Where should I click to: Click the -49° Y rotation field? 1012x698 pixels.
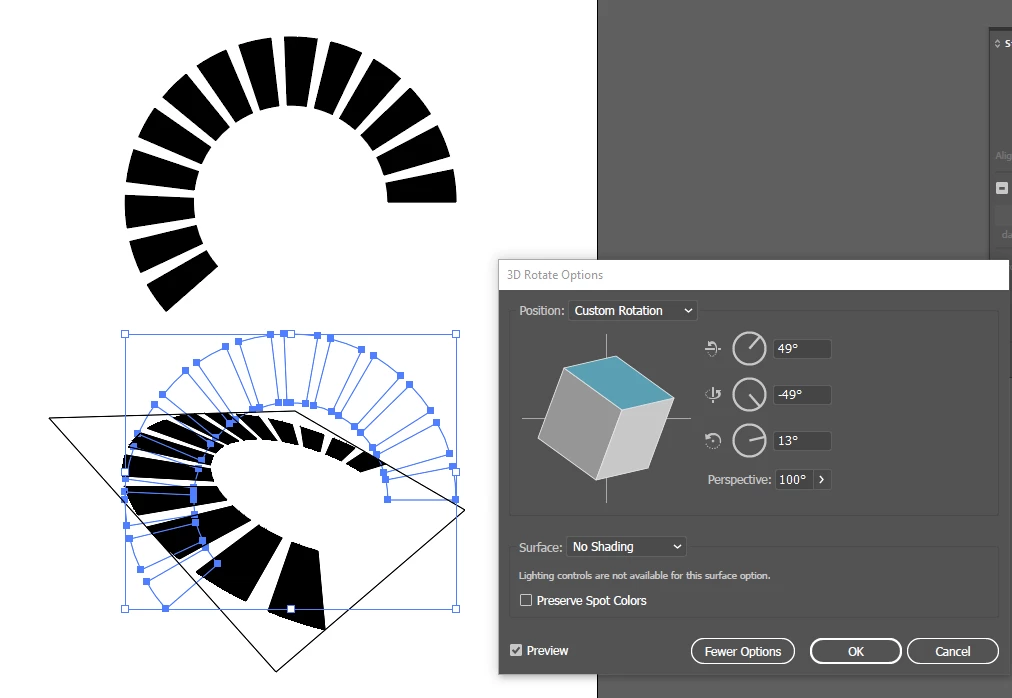pos(802,395)
